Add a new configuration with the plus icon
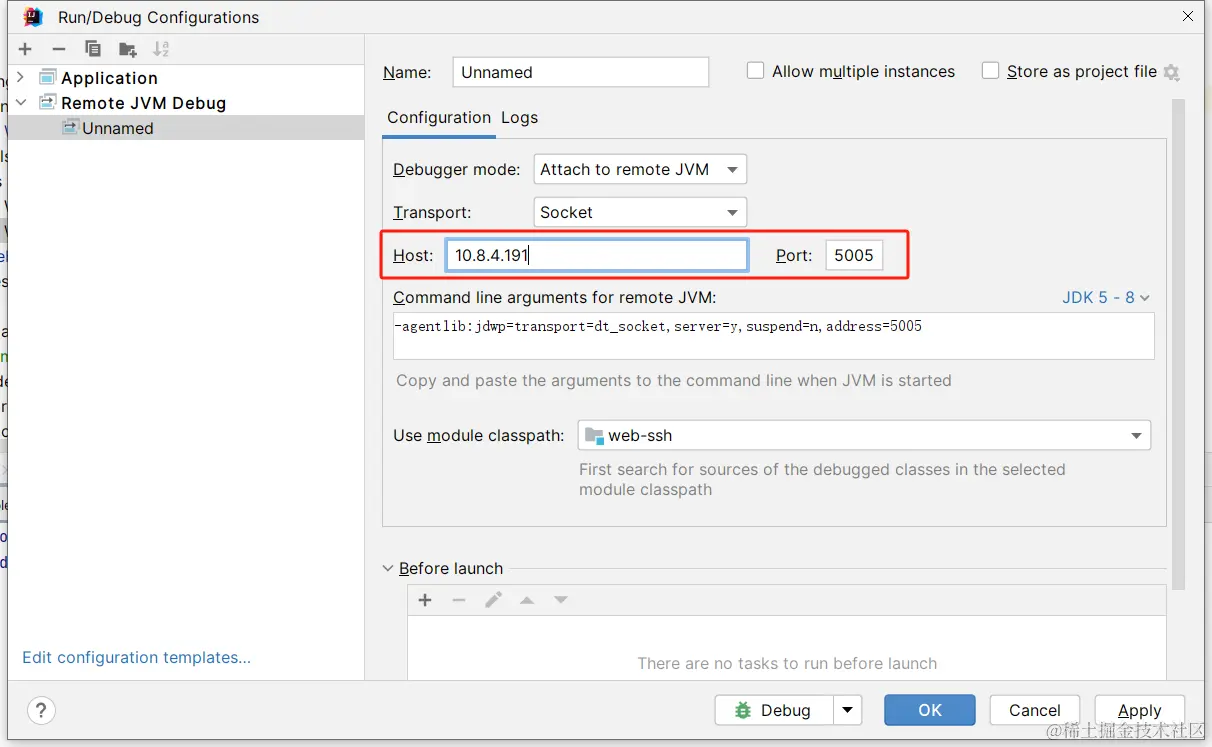The height and width of the screenshot is (747, 1212). (25, 49)
